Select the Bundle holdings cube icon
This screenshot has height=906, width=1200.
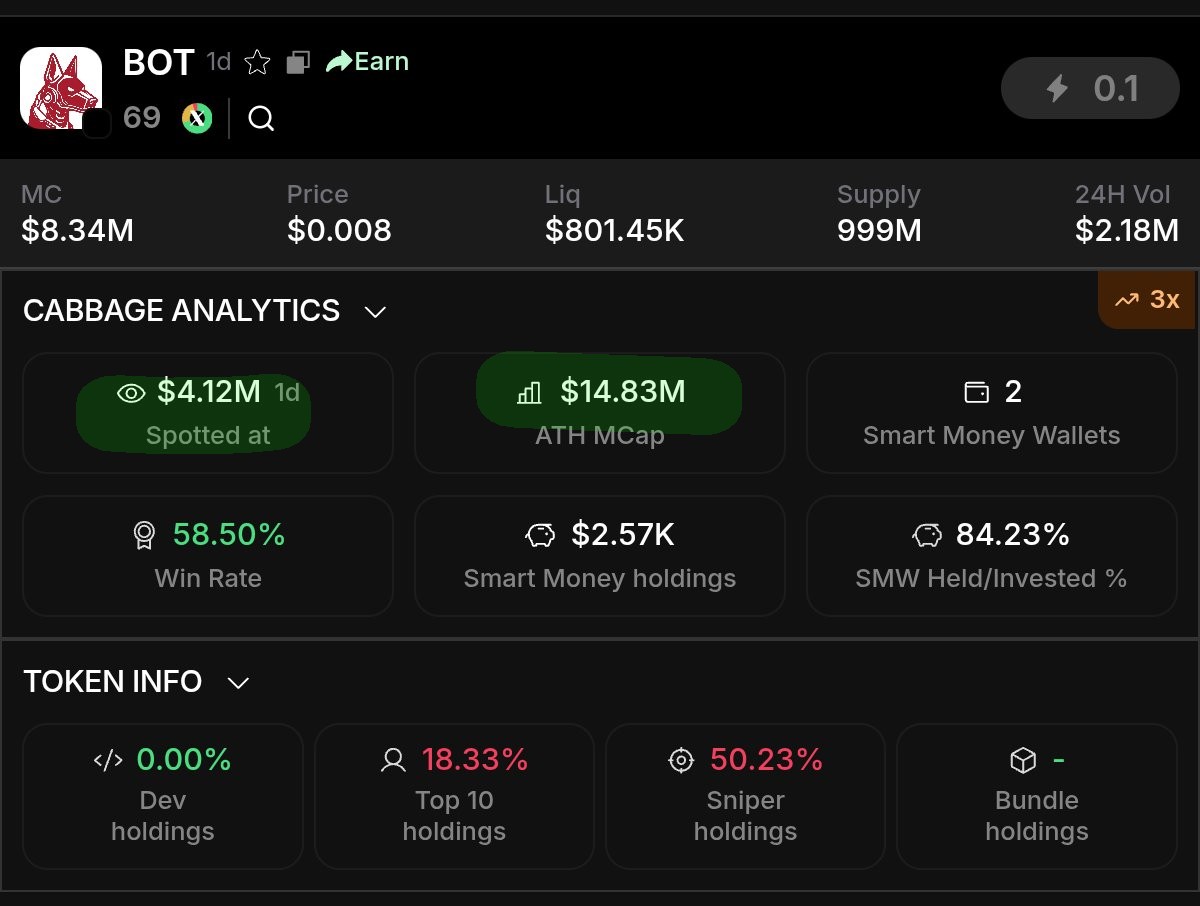point(1022,761)
